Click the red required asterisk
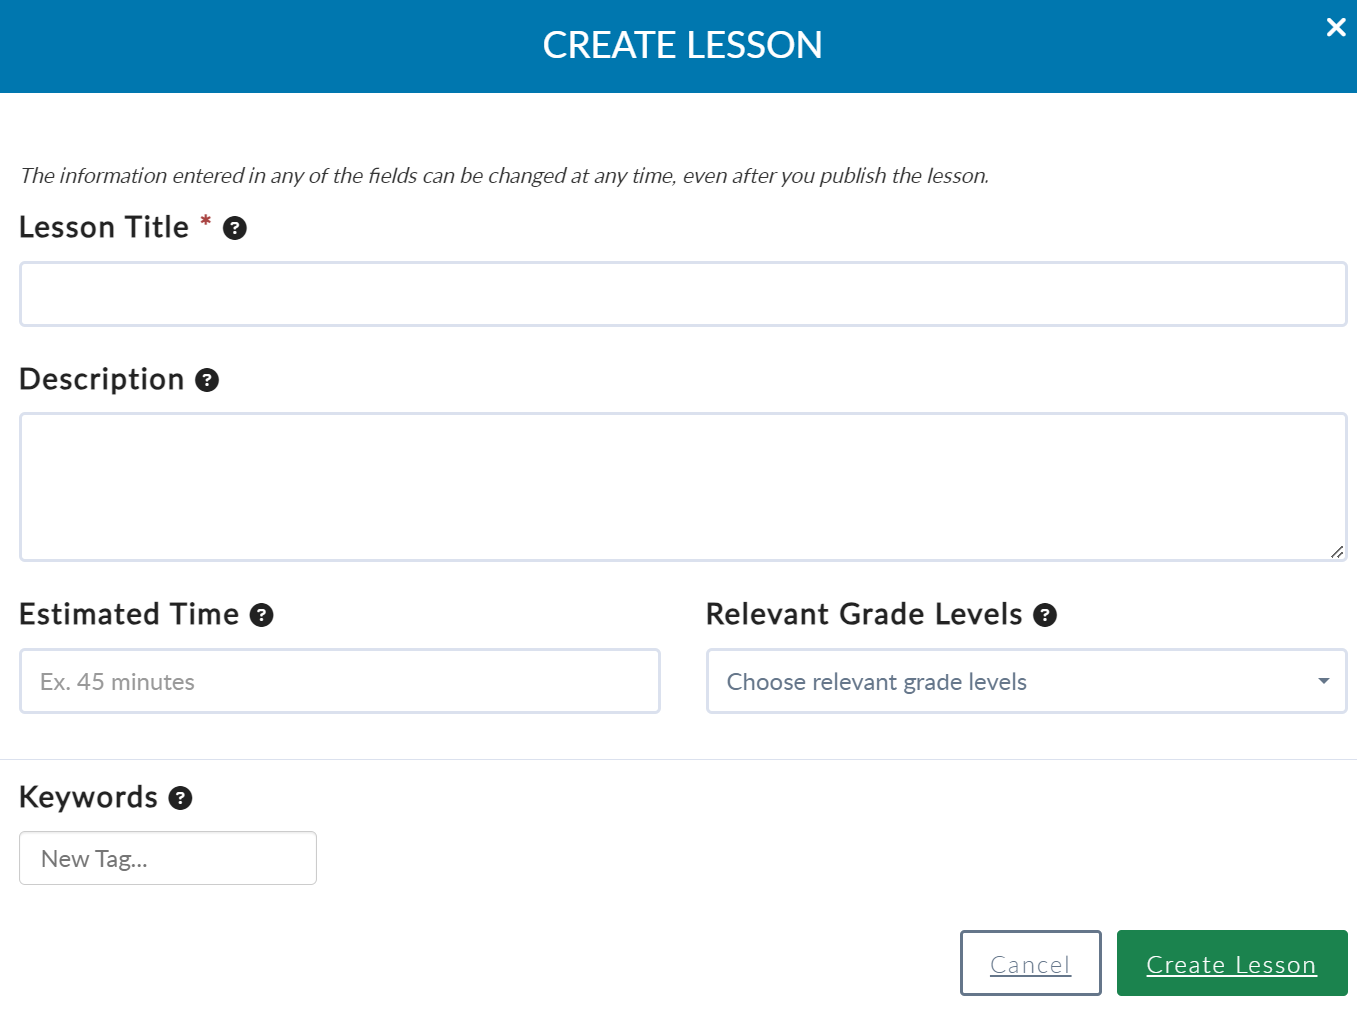The image size is (1357, 1011). (205, 221)
